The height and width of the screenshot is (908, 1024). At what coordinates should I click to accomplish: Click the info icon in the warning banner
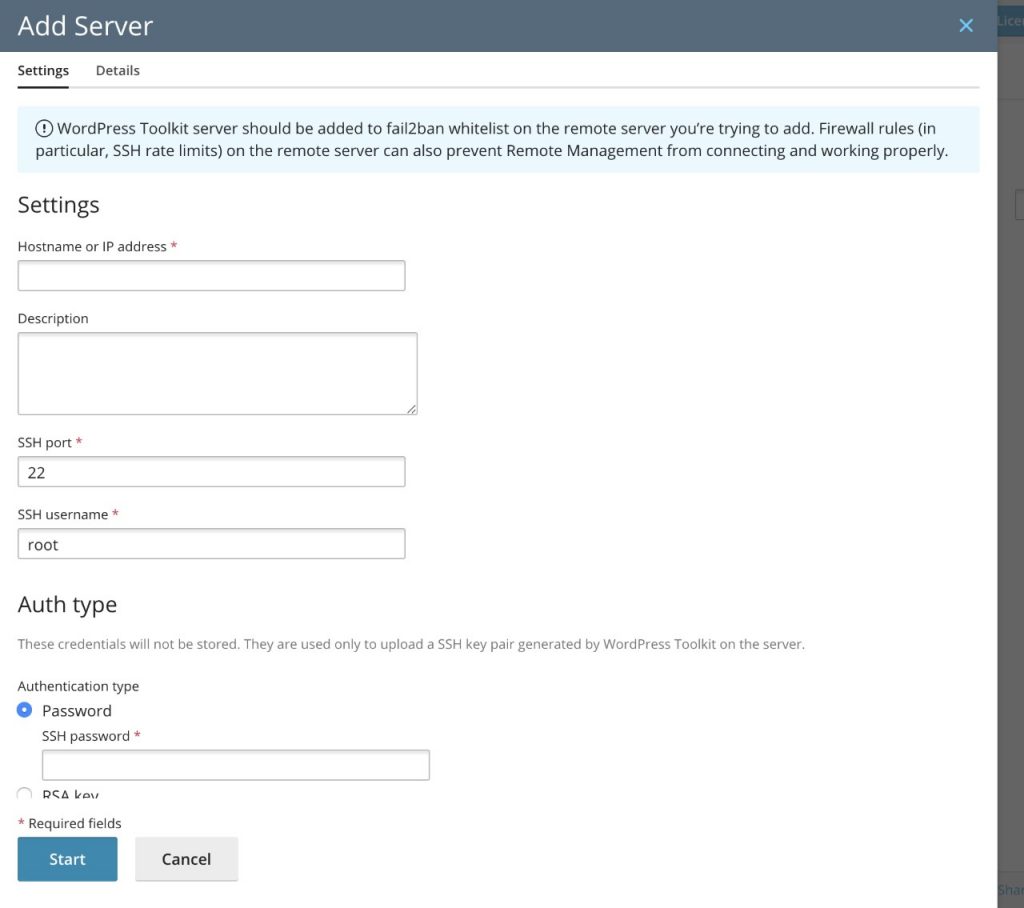44,128
